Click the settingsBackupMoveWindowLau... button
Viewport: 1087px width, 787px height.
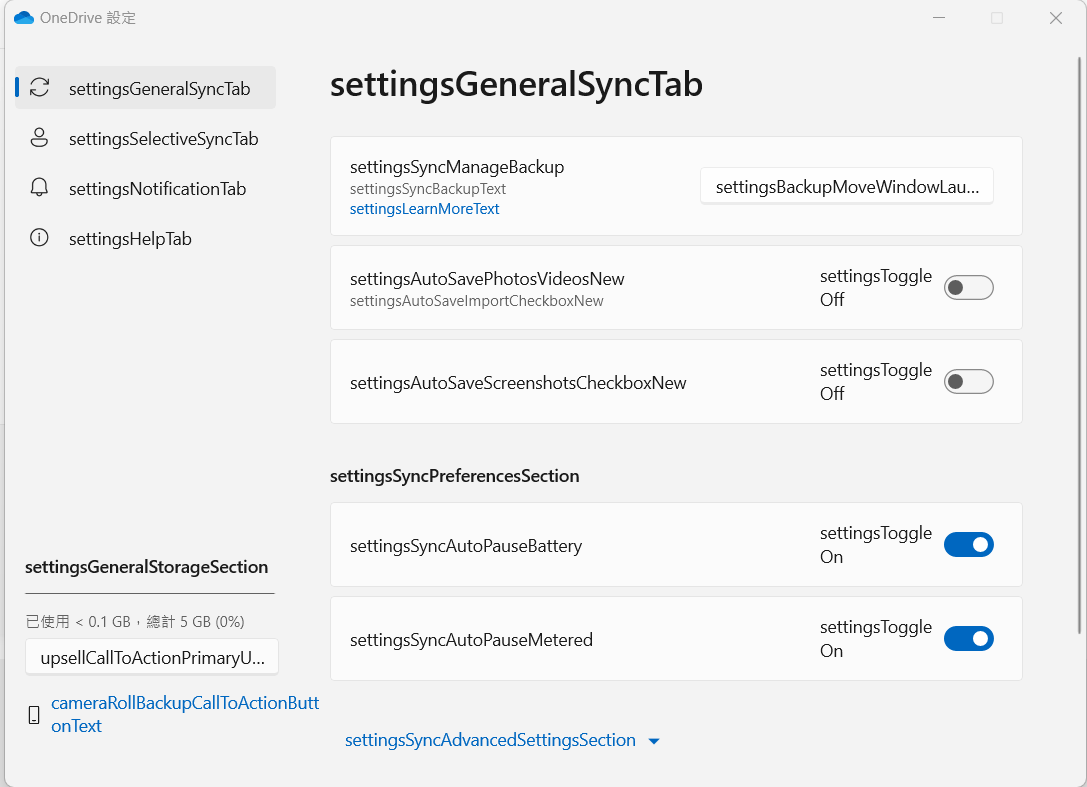coord(846,186)
